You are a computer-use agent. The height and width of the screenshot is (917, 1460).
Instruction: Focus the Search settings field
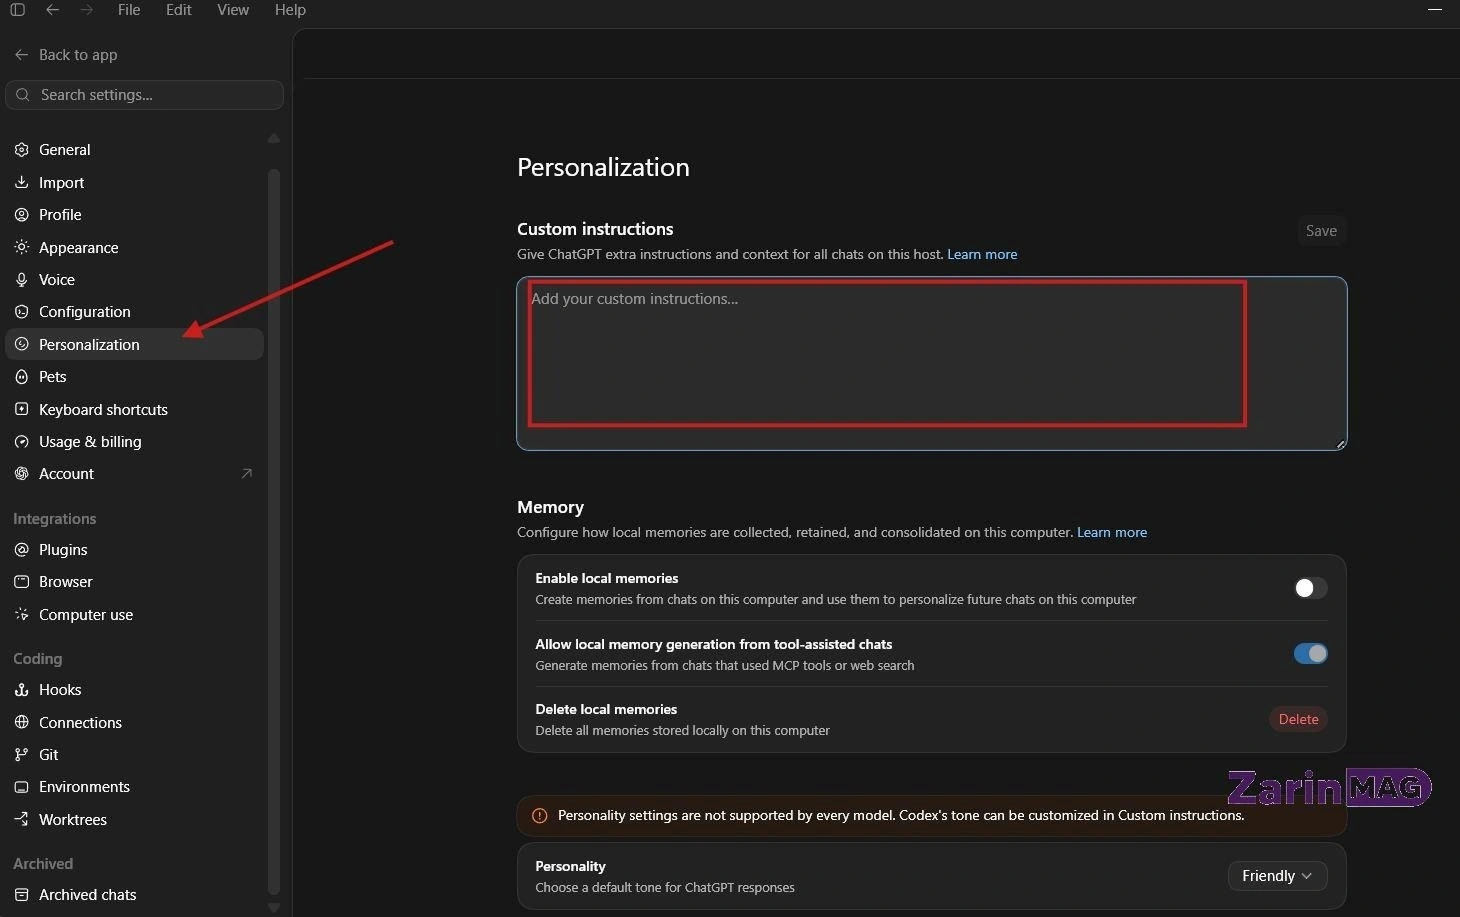[145, 95]
